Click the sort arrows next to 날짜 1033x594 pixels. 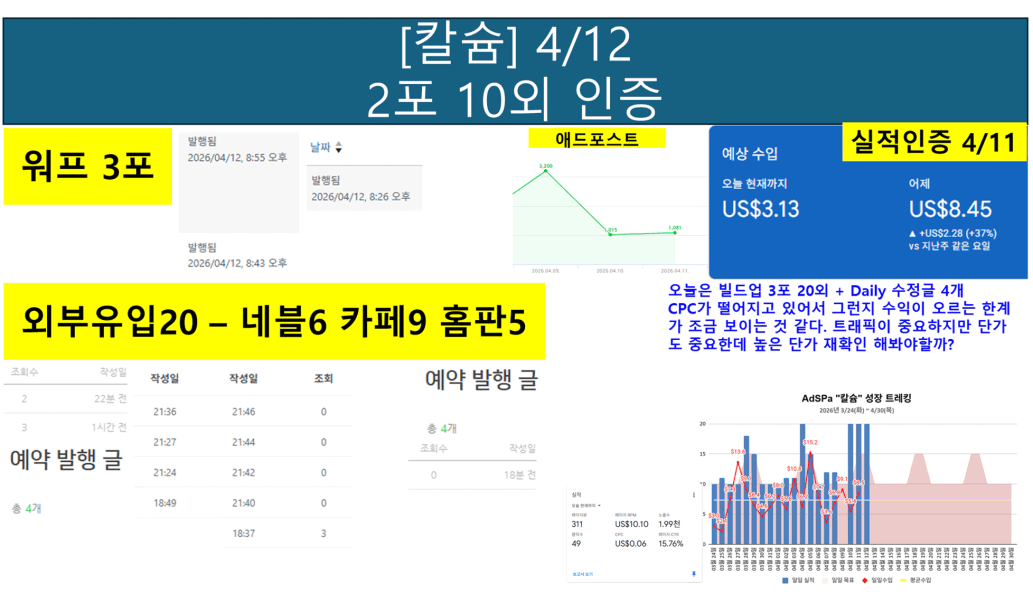pyautogui.click(x=339, y=148)
